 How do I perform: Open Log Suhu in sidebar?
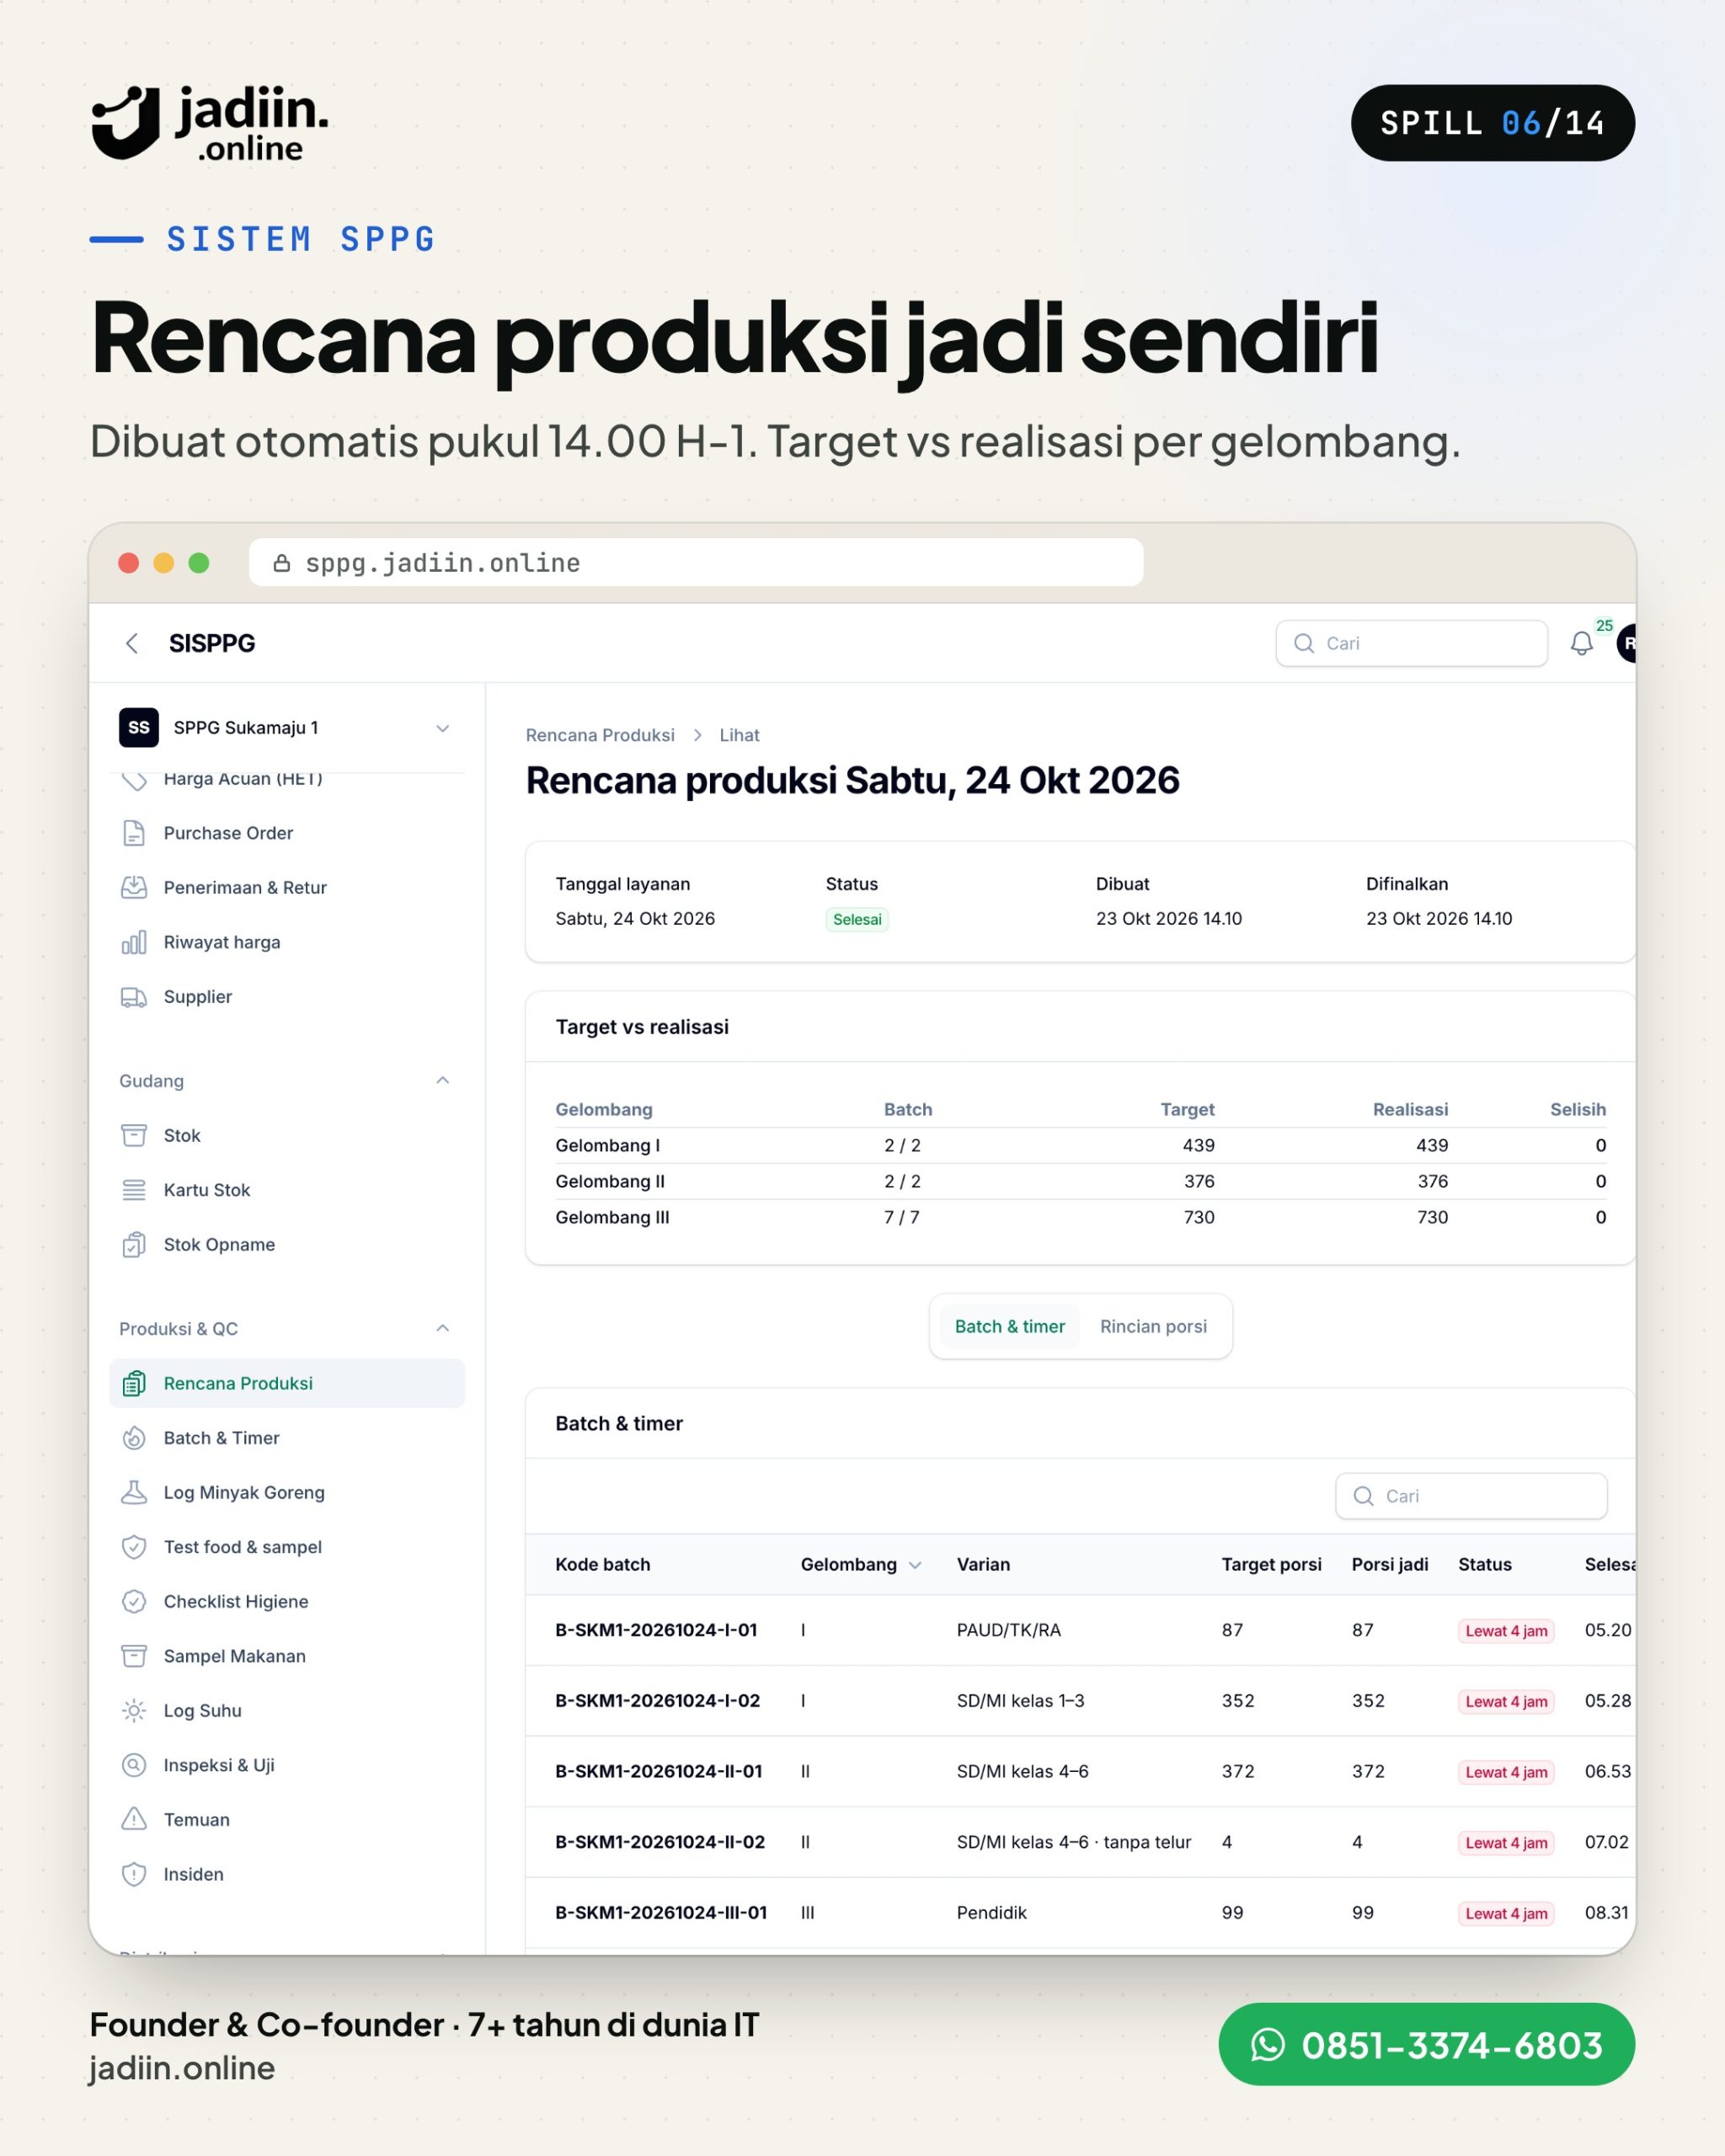[x=287, y=1710]
